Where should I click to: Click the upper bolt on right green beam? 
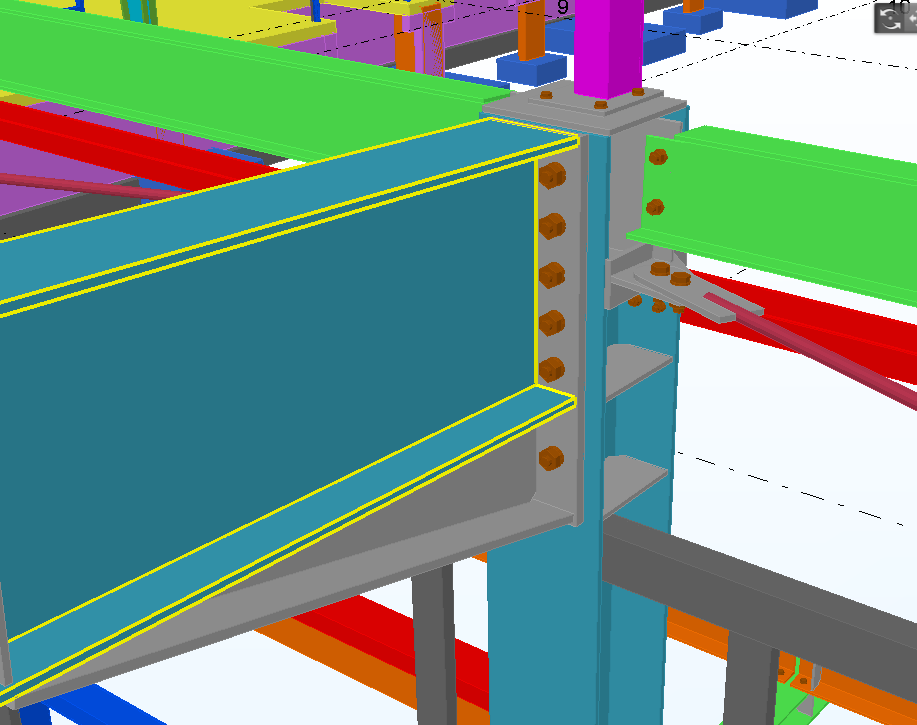[x=658, y=157]
